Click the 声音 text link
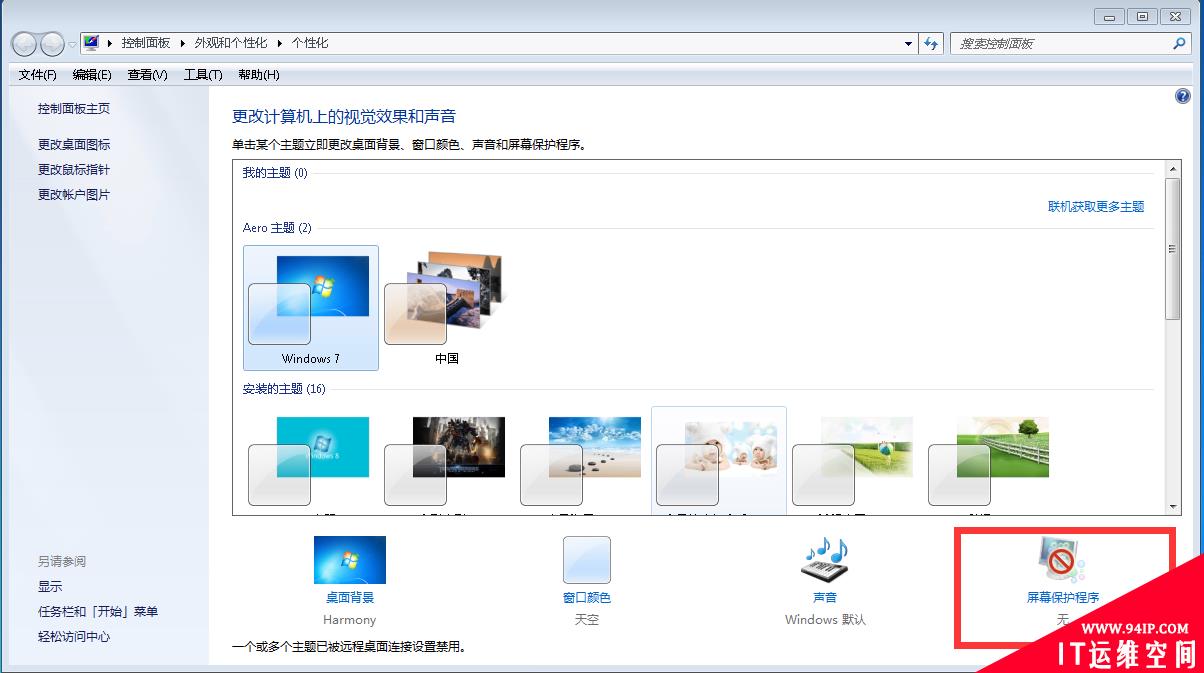The width and height of the screenshot is (1204, 673). point(825,598)
